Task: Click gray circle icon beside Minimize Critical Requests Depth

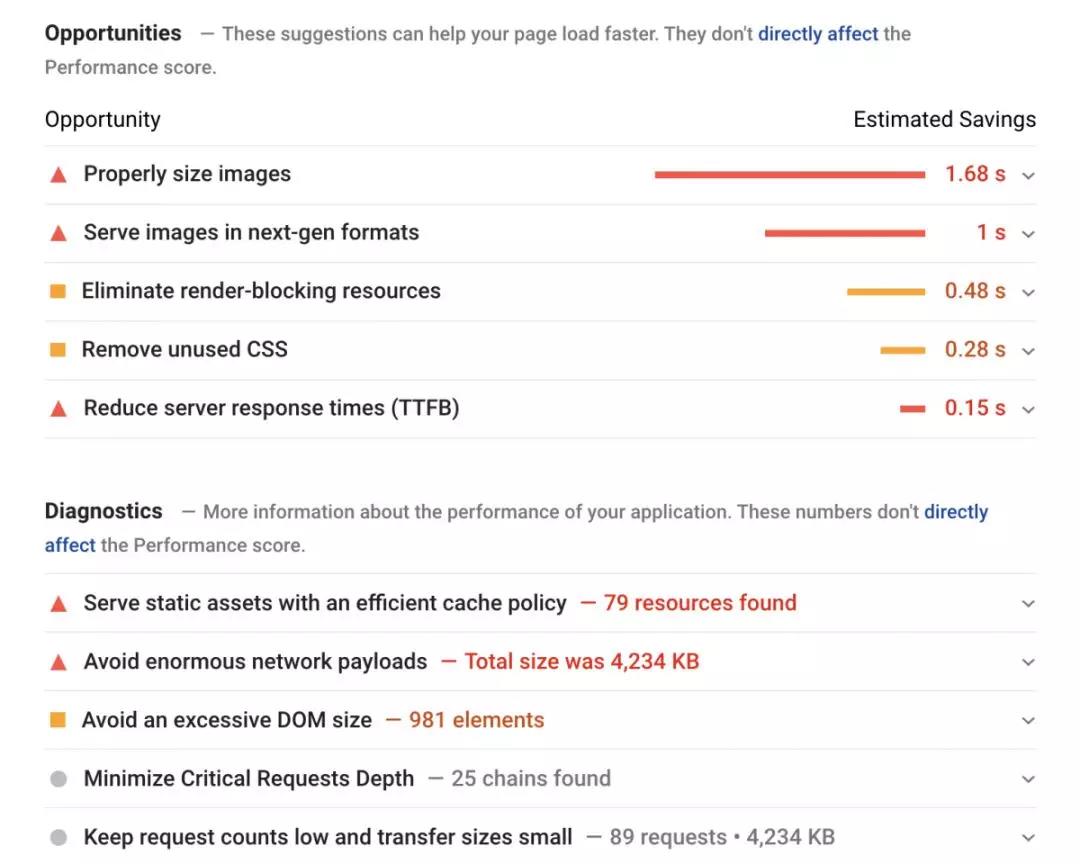Action: pyautogui.click(x=58, y=779)
